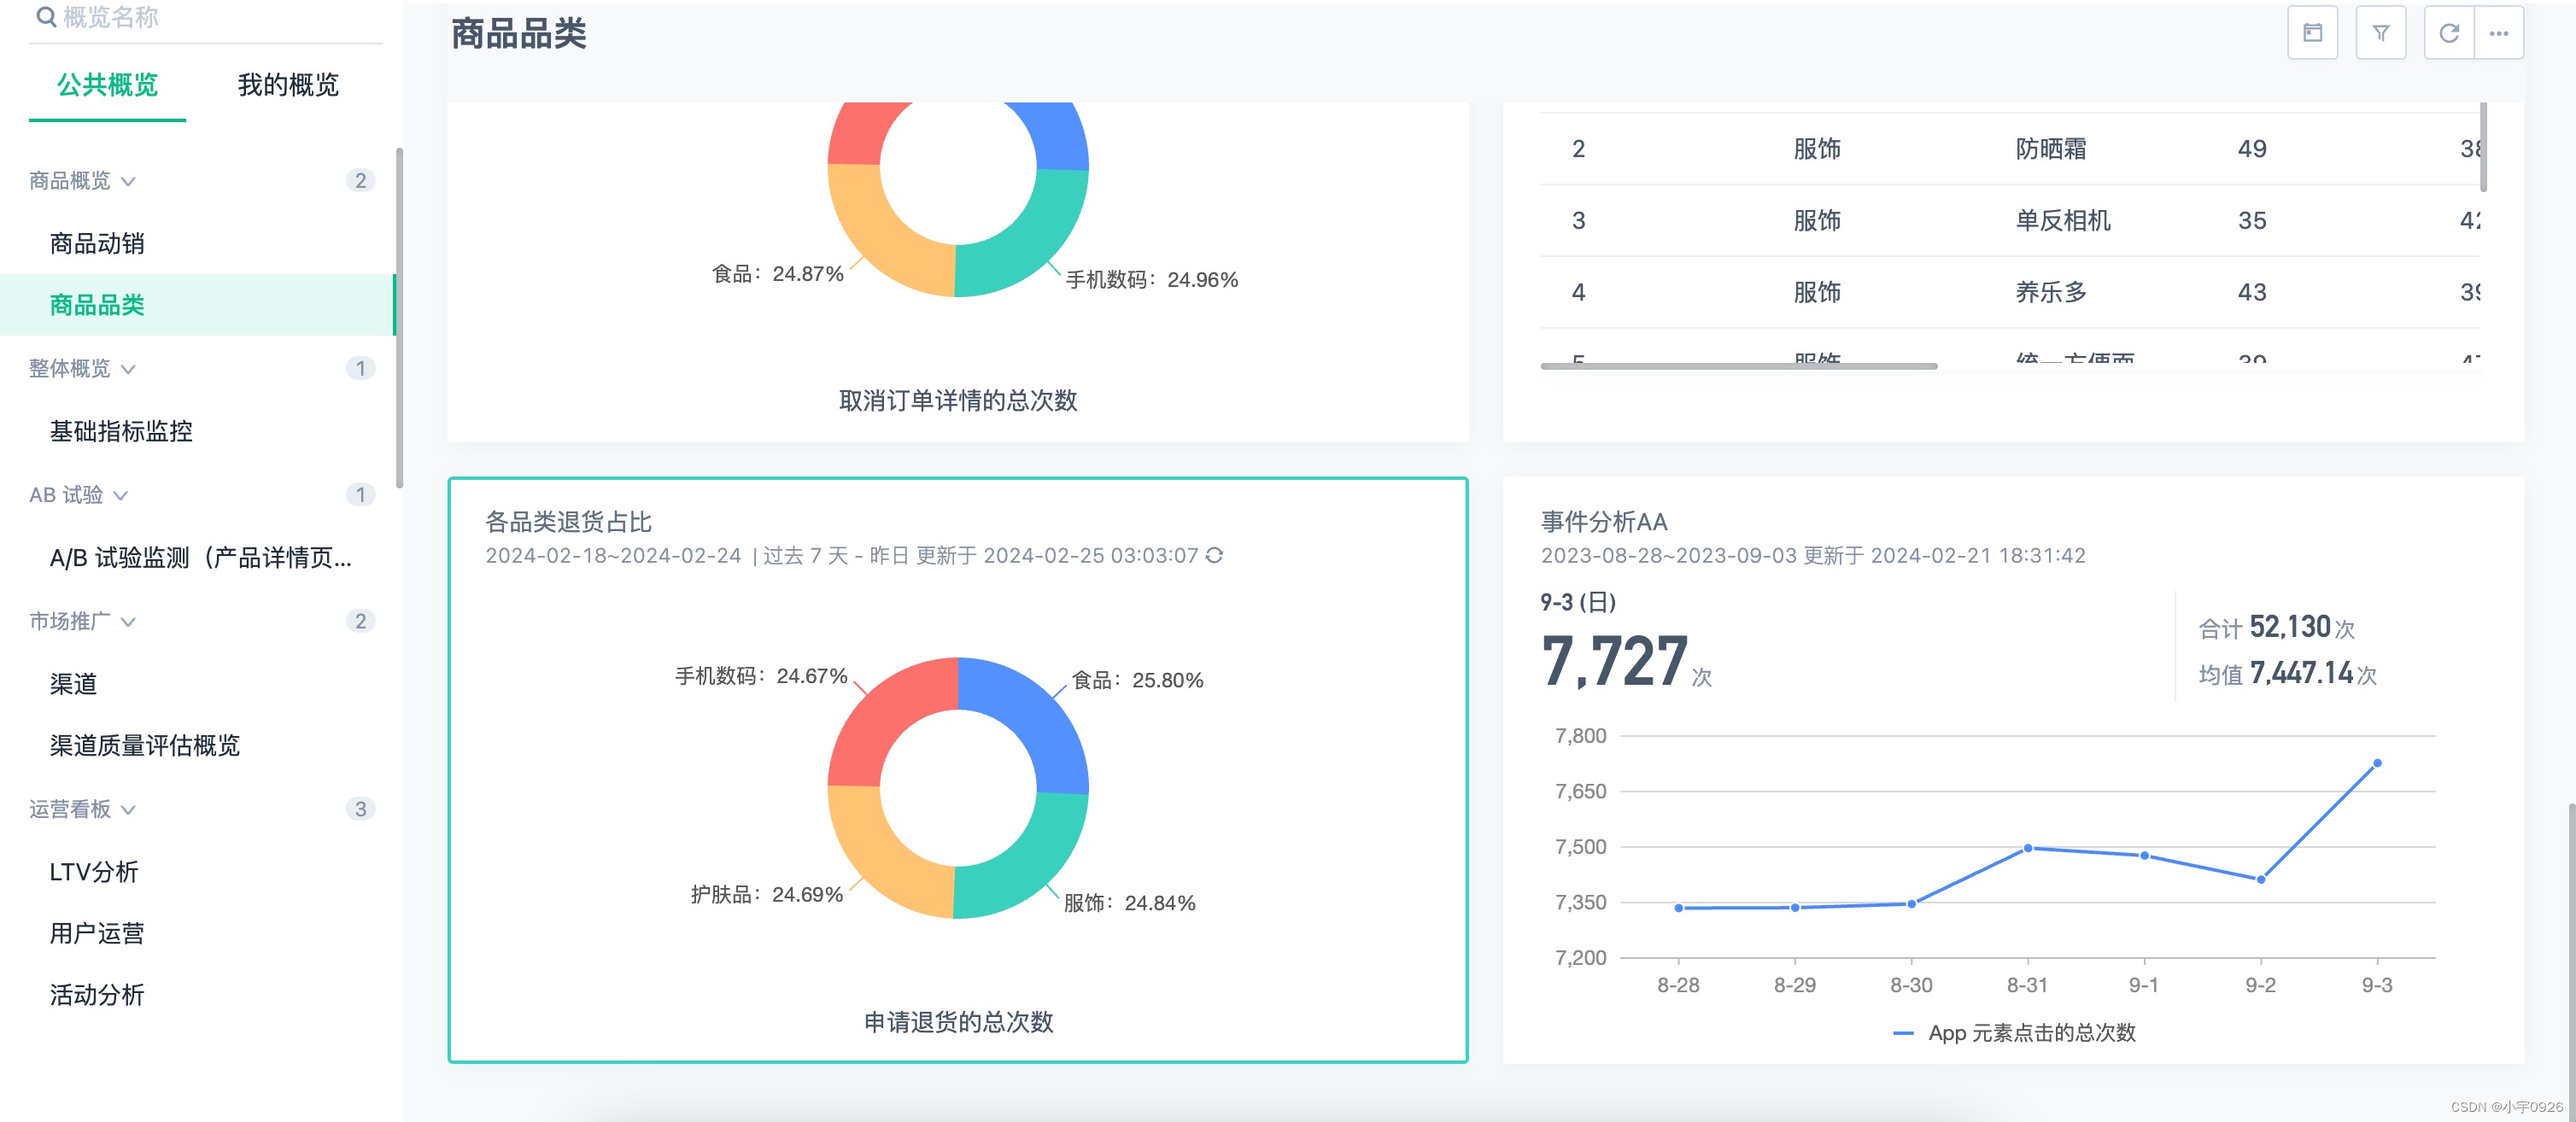This screenshot has height=1122, width=2576.
Task: Open the 渠道质量评估概览 item
Action: [145, 745]
